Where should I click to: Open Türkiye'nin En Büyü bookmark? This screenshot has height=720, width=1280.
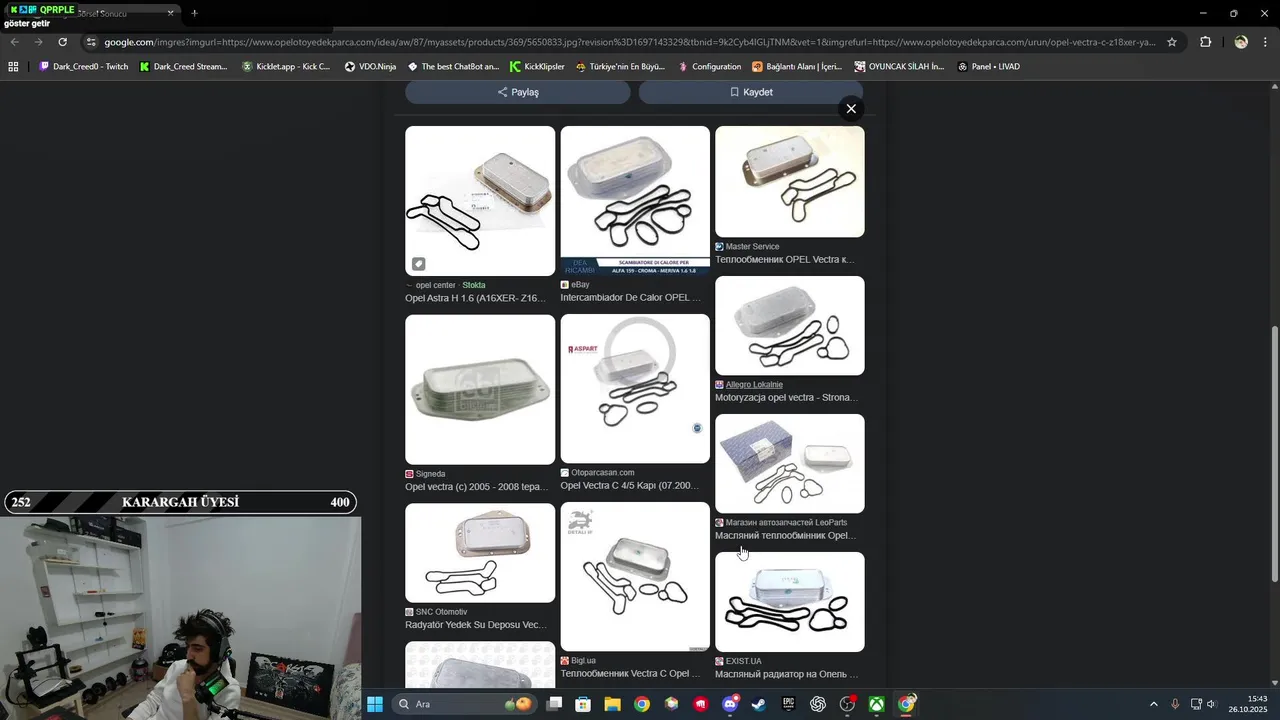click(621, 67)
